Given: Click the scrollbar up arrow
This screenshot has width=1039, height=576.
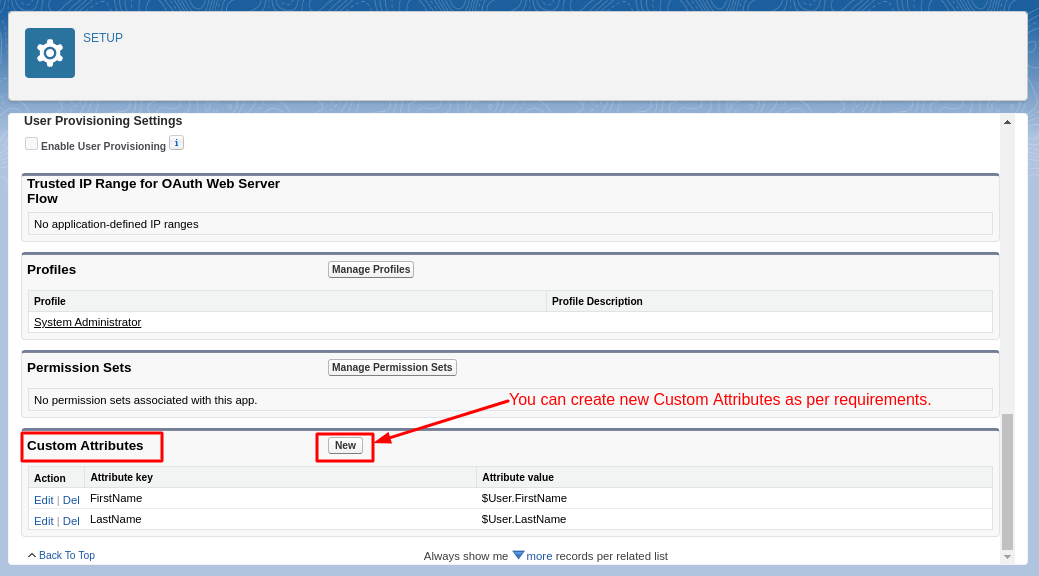Looking at the screenshot, I should pyautogui.click(x=1007, y=121).
